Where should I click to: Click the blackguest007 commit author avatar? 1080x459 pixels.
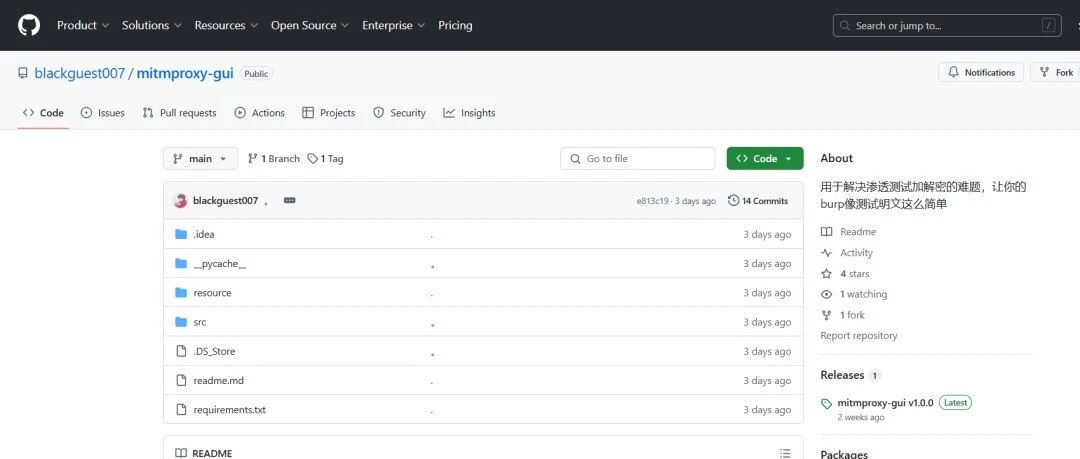[180, 201]
